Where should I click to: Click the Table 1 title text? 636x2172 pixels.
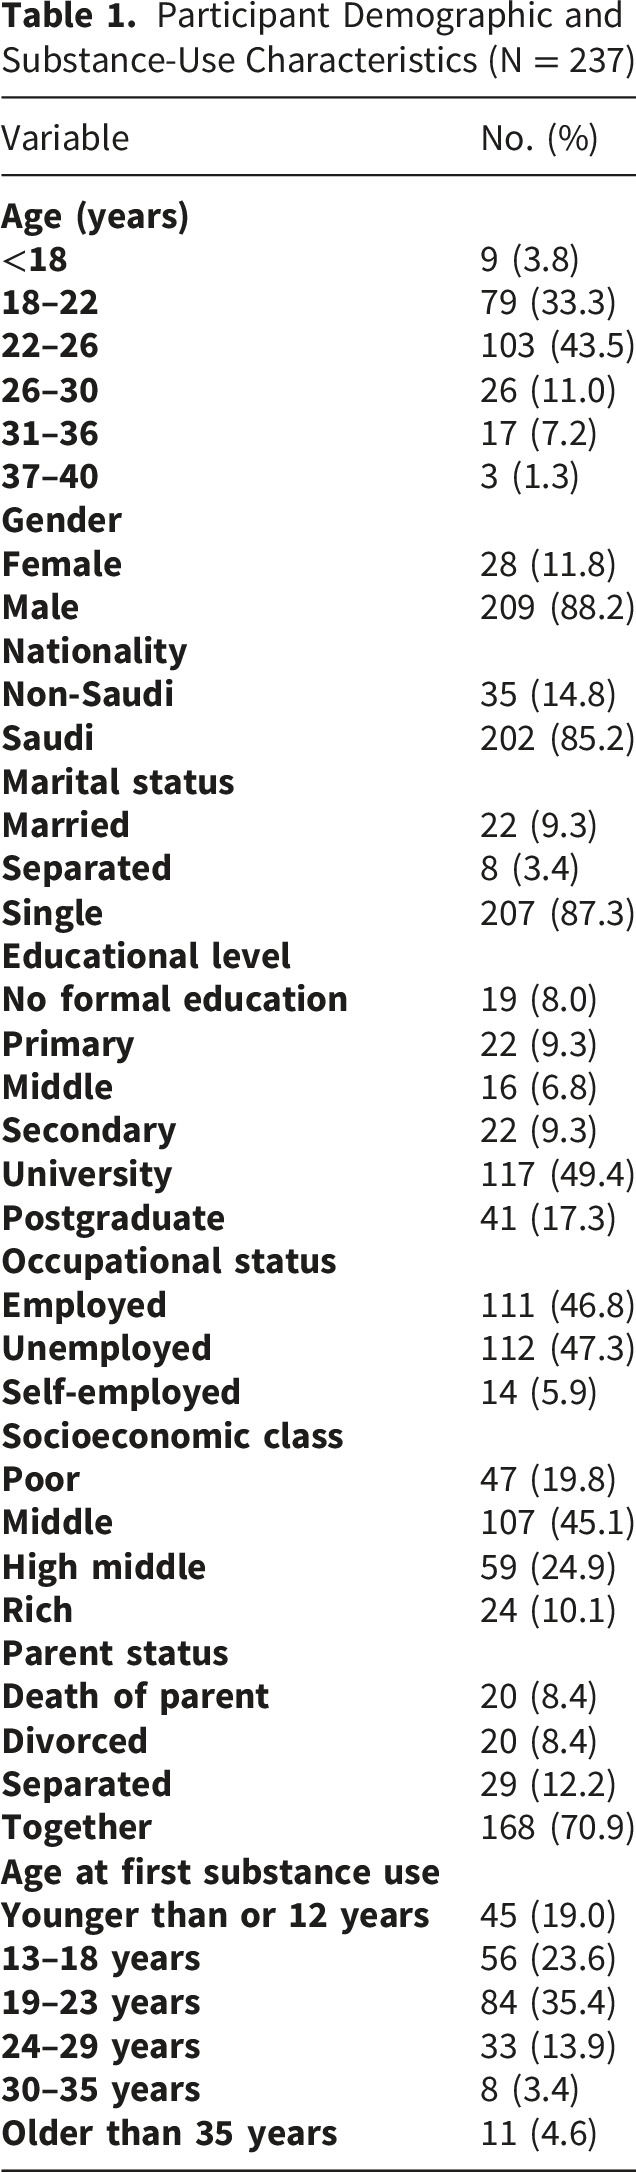pos(318,38)
